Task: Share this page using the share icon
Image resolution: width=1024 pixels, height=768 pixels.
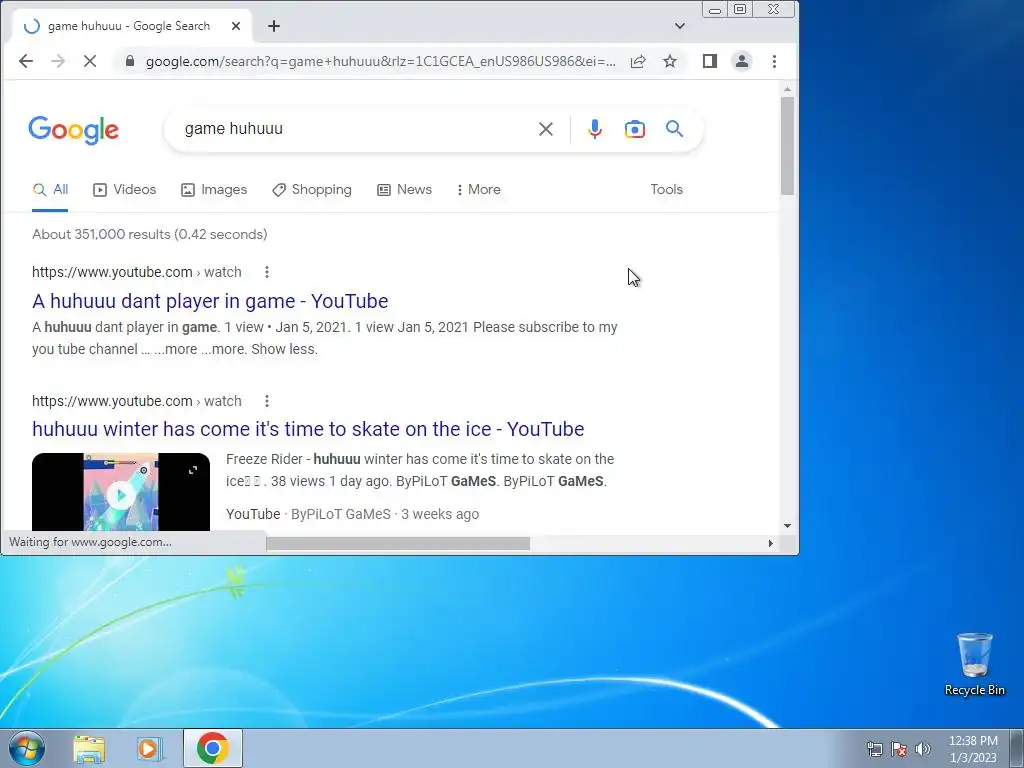Action: [638, 61]
